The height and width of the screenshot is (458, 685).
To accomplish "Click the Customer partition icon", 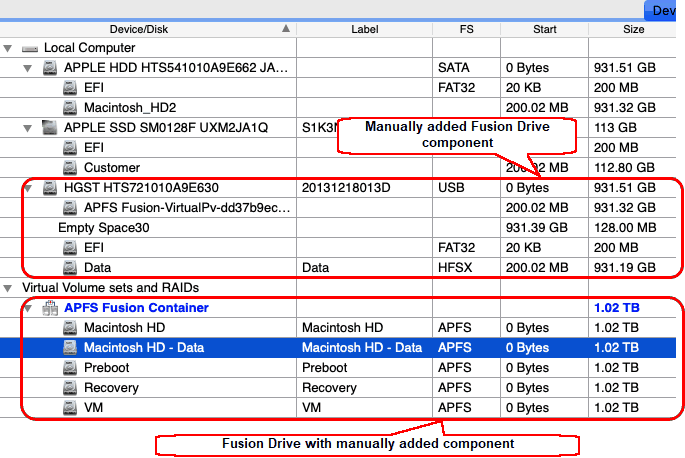I will click(69, 168).
